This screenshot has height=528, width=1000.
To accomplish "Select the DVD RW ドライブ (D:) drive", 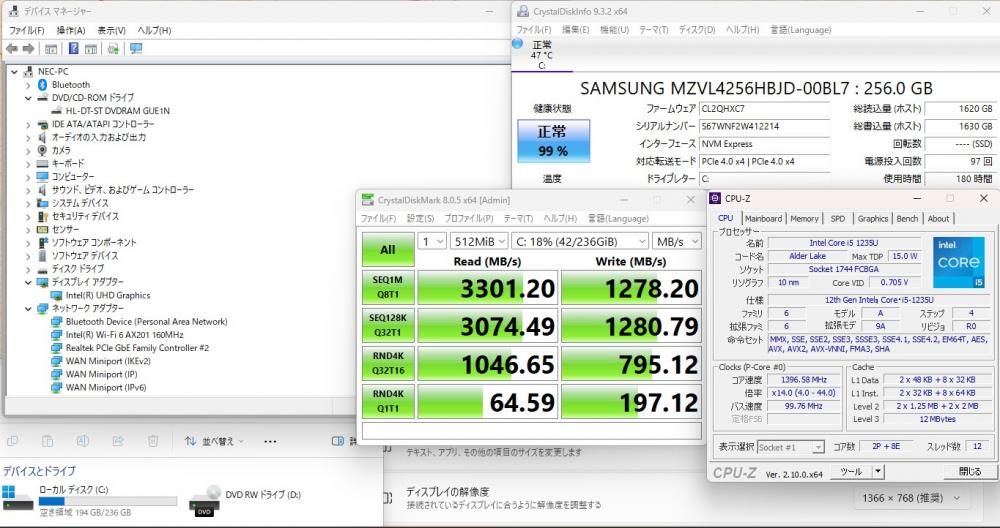I will [x=246, y=501].
